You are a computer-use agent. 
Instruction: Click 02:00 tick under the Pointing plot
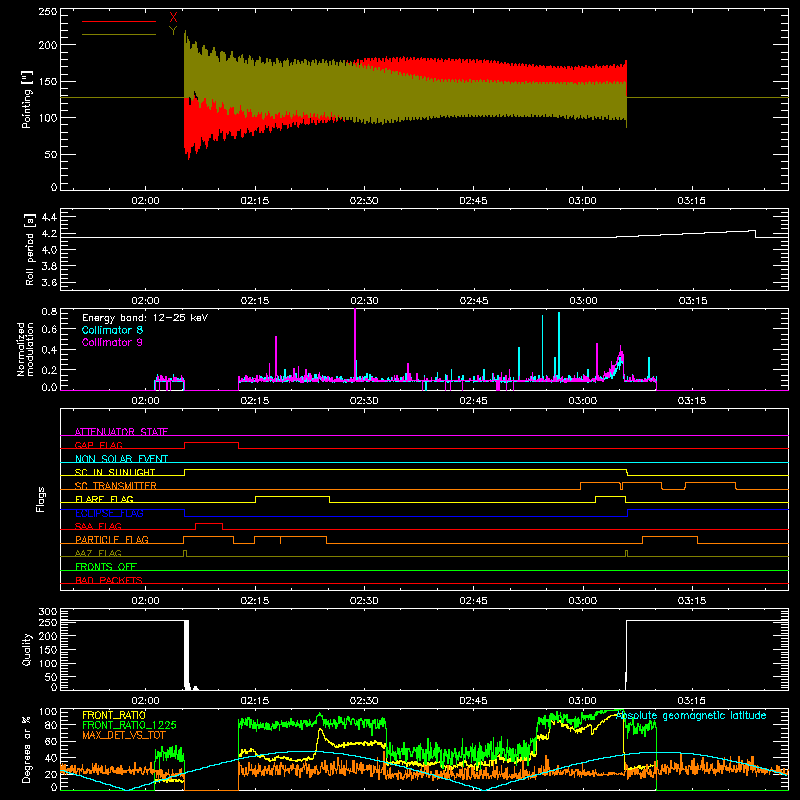(145, 201)
